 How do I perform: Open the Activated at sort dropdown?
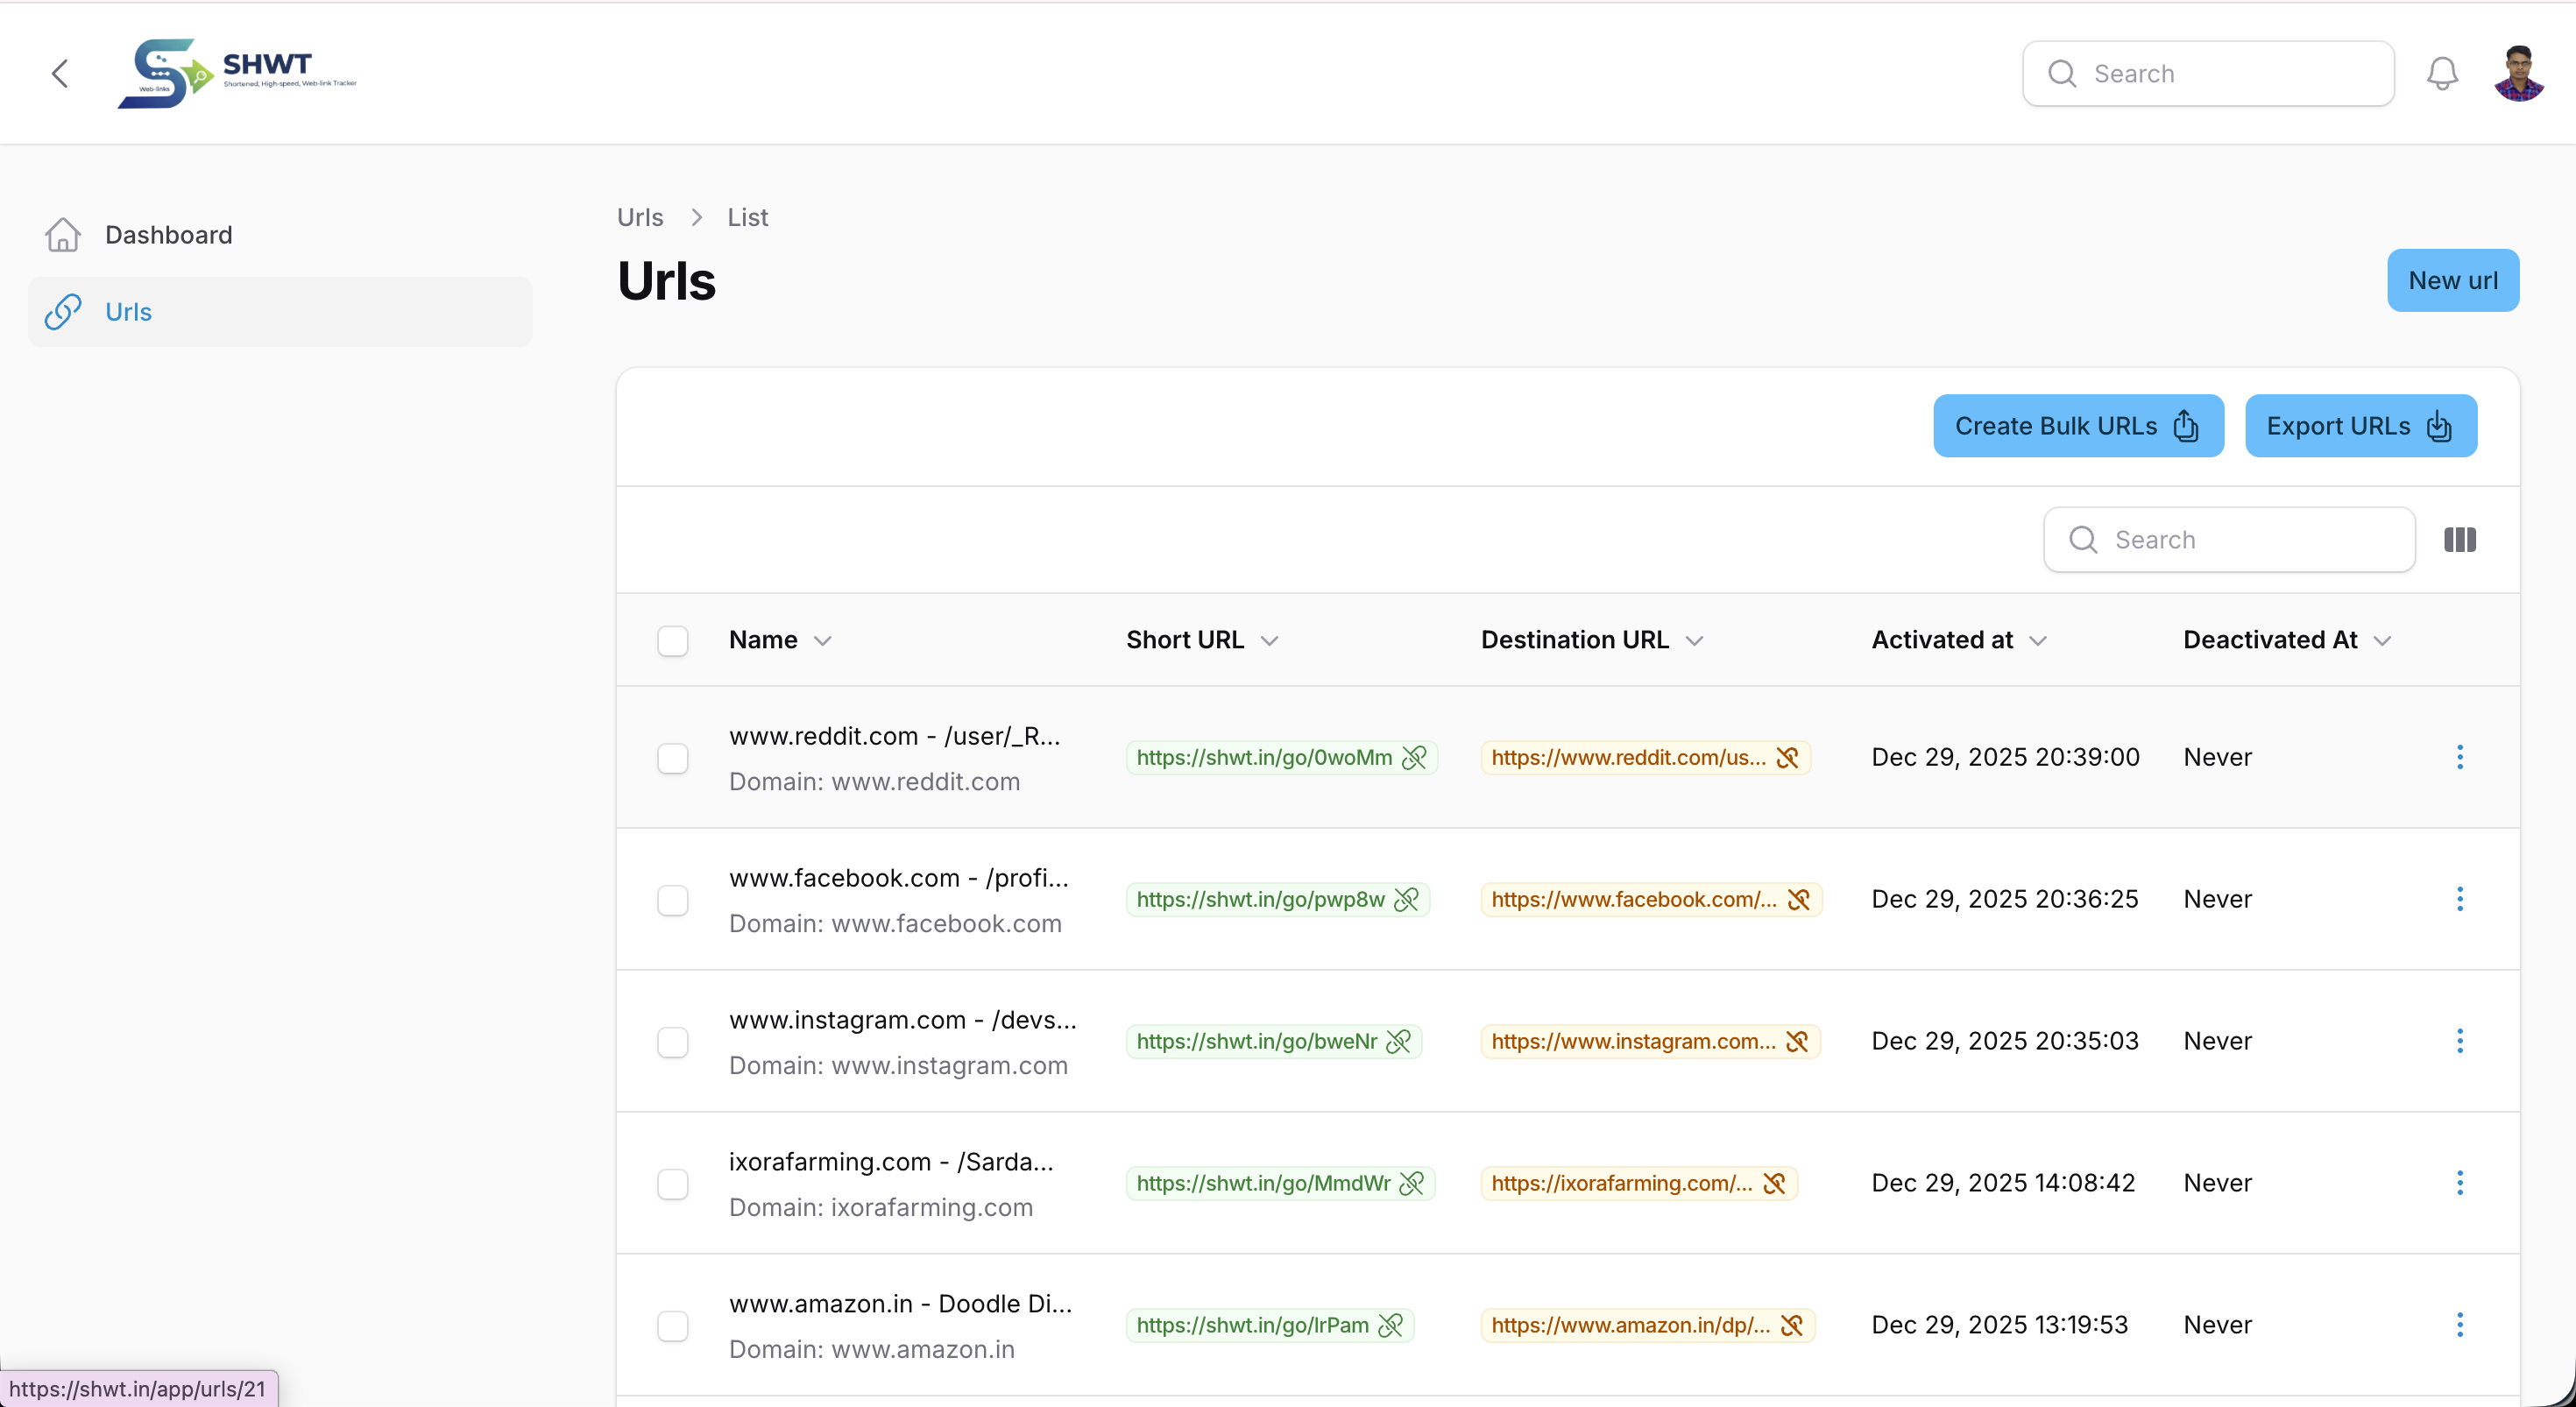[x=2038, y=640]
